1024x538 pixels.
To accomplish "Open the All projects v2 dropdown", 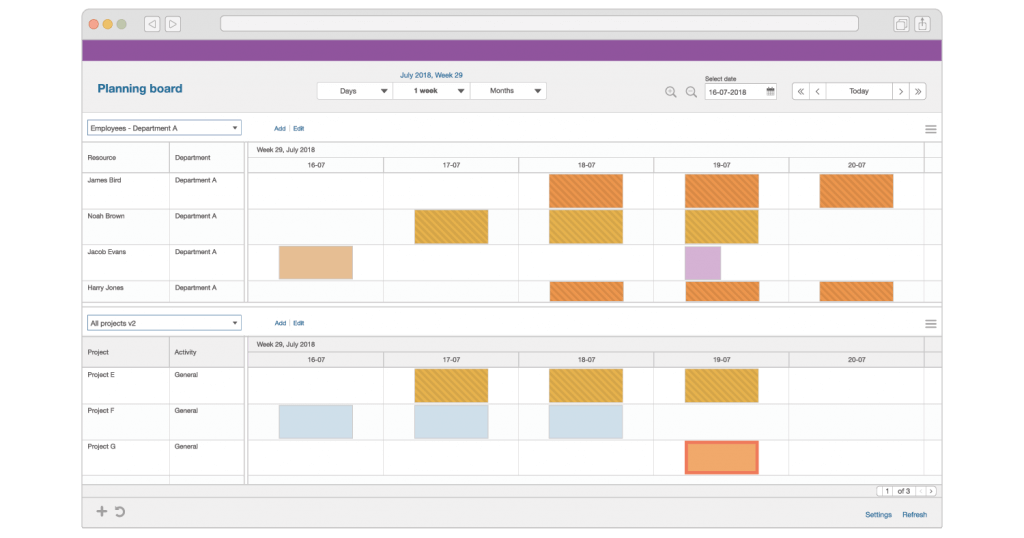I will click(x=164, y=323).
